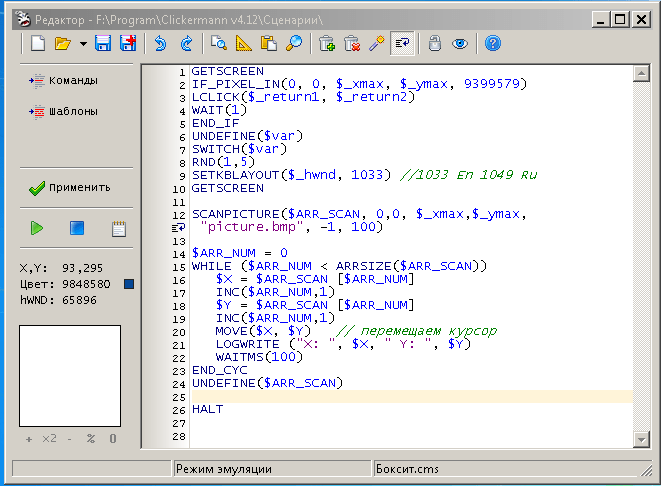Click the SETKBLAYOUT command on line 9
This screenshot has width=661, height=486.
236,175
